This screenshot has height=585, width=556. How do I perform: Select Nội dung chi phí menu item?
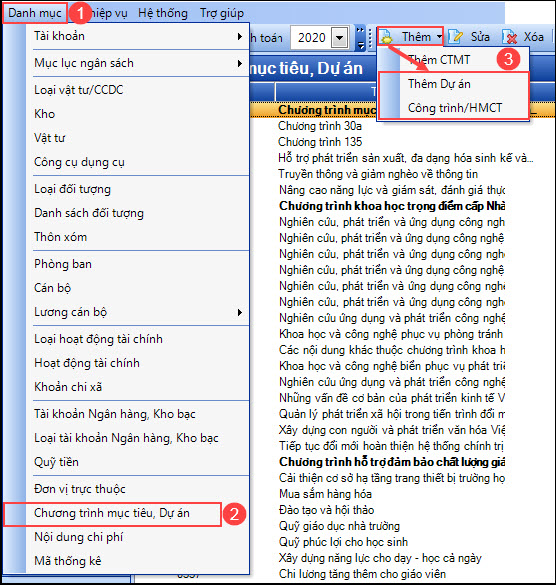point(78,537)
